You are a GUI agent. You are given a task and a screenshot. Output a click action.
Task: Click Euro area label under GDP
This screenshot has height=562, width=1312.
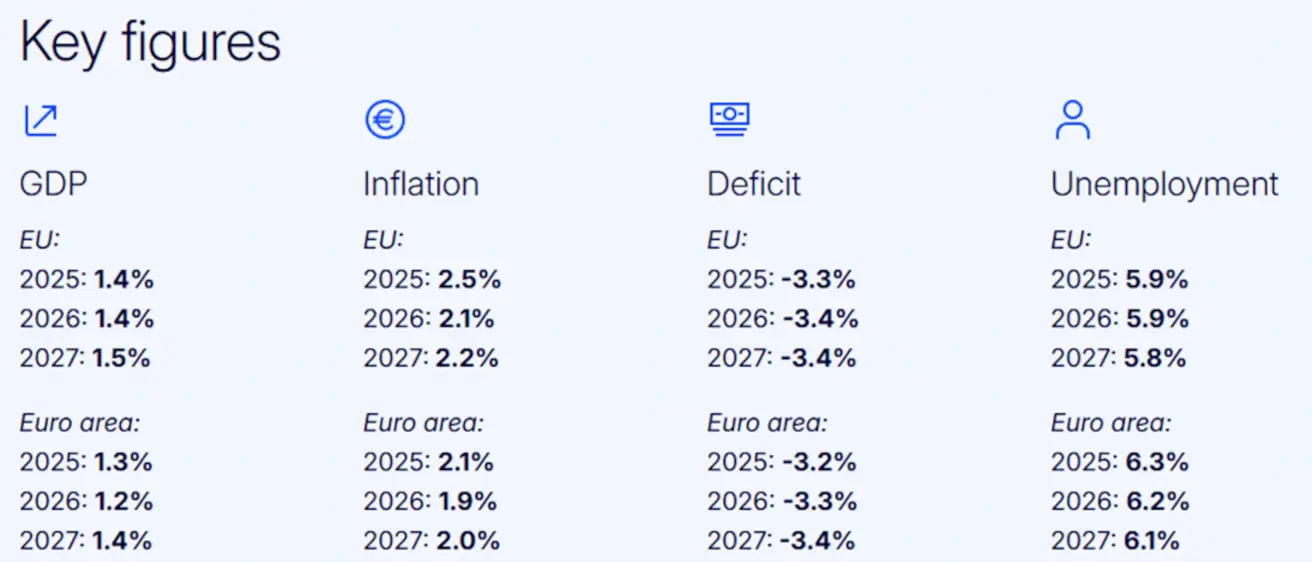[80, 423]
